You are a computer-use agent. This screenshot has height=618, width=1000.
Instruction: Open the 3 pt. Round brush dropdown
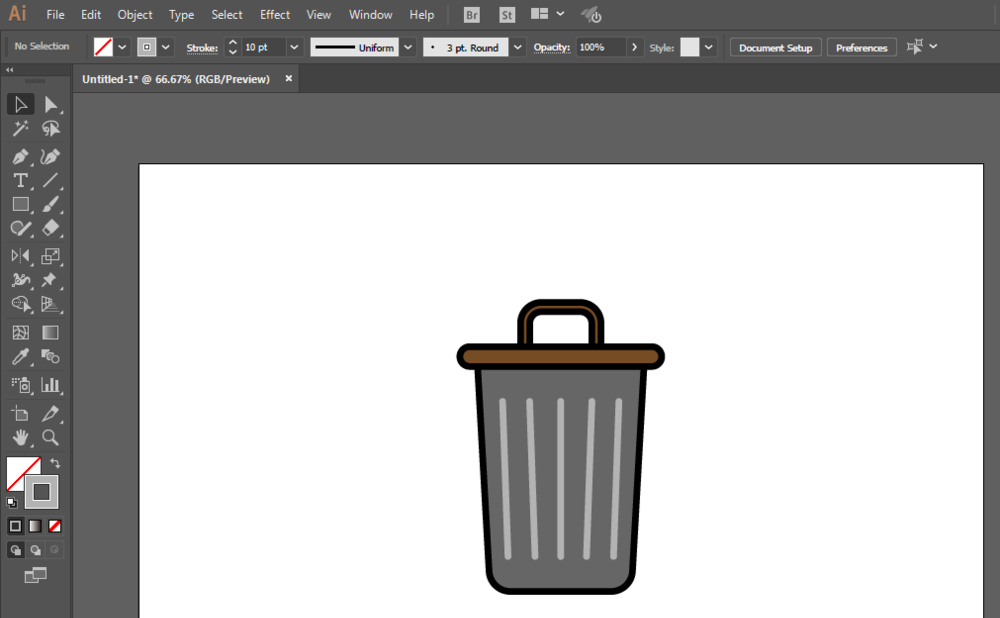[517, 47]
